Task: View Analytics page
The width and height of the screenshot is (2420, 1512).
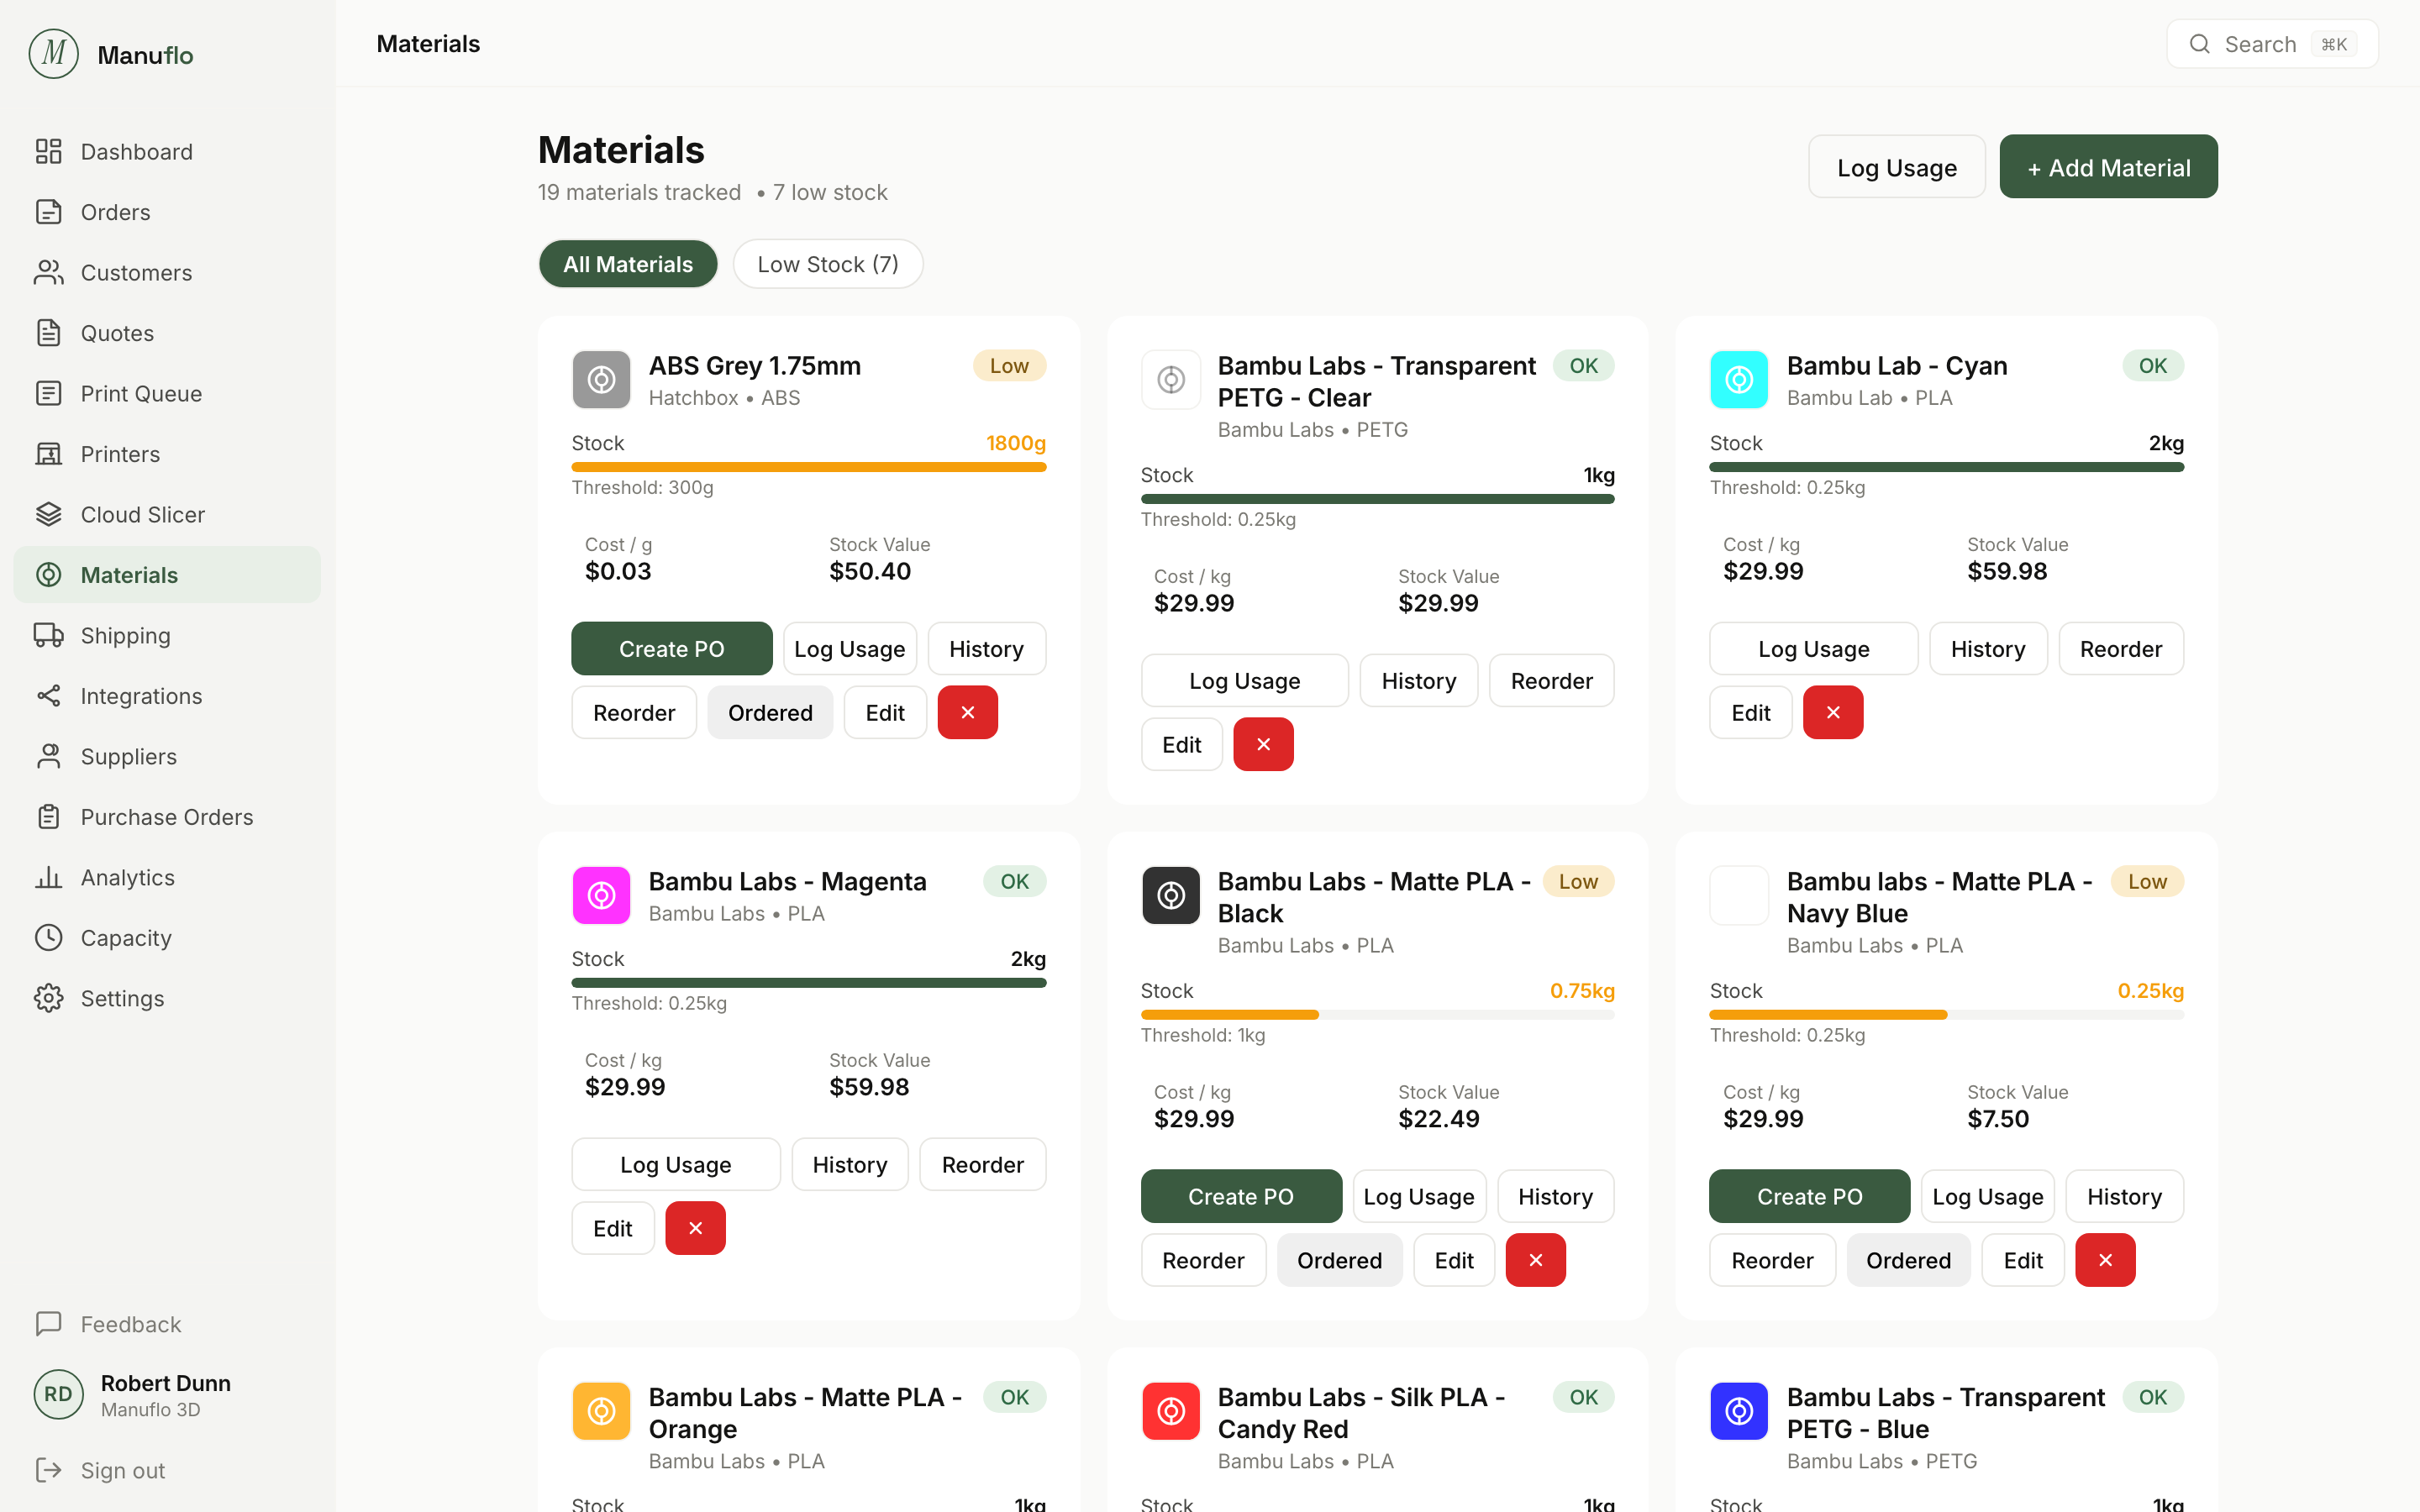Action: pyautogui.click(x=167, y=878)
